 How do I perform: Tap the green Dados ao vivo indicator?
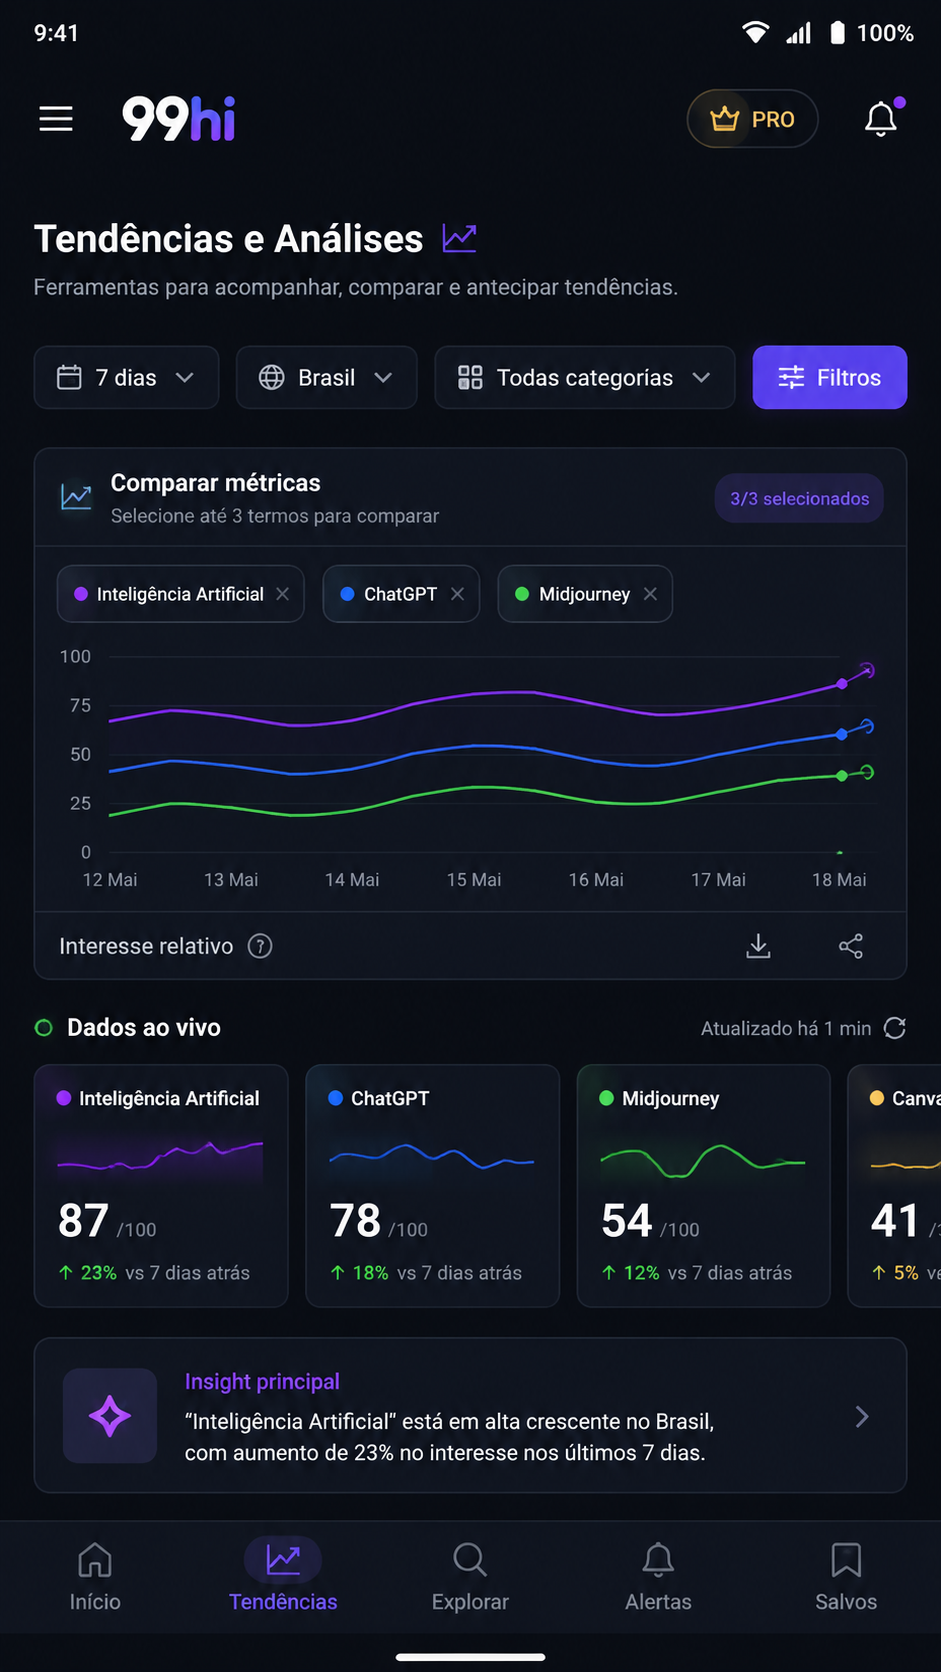tap(44, 1028)
